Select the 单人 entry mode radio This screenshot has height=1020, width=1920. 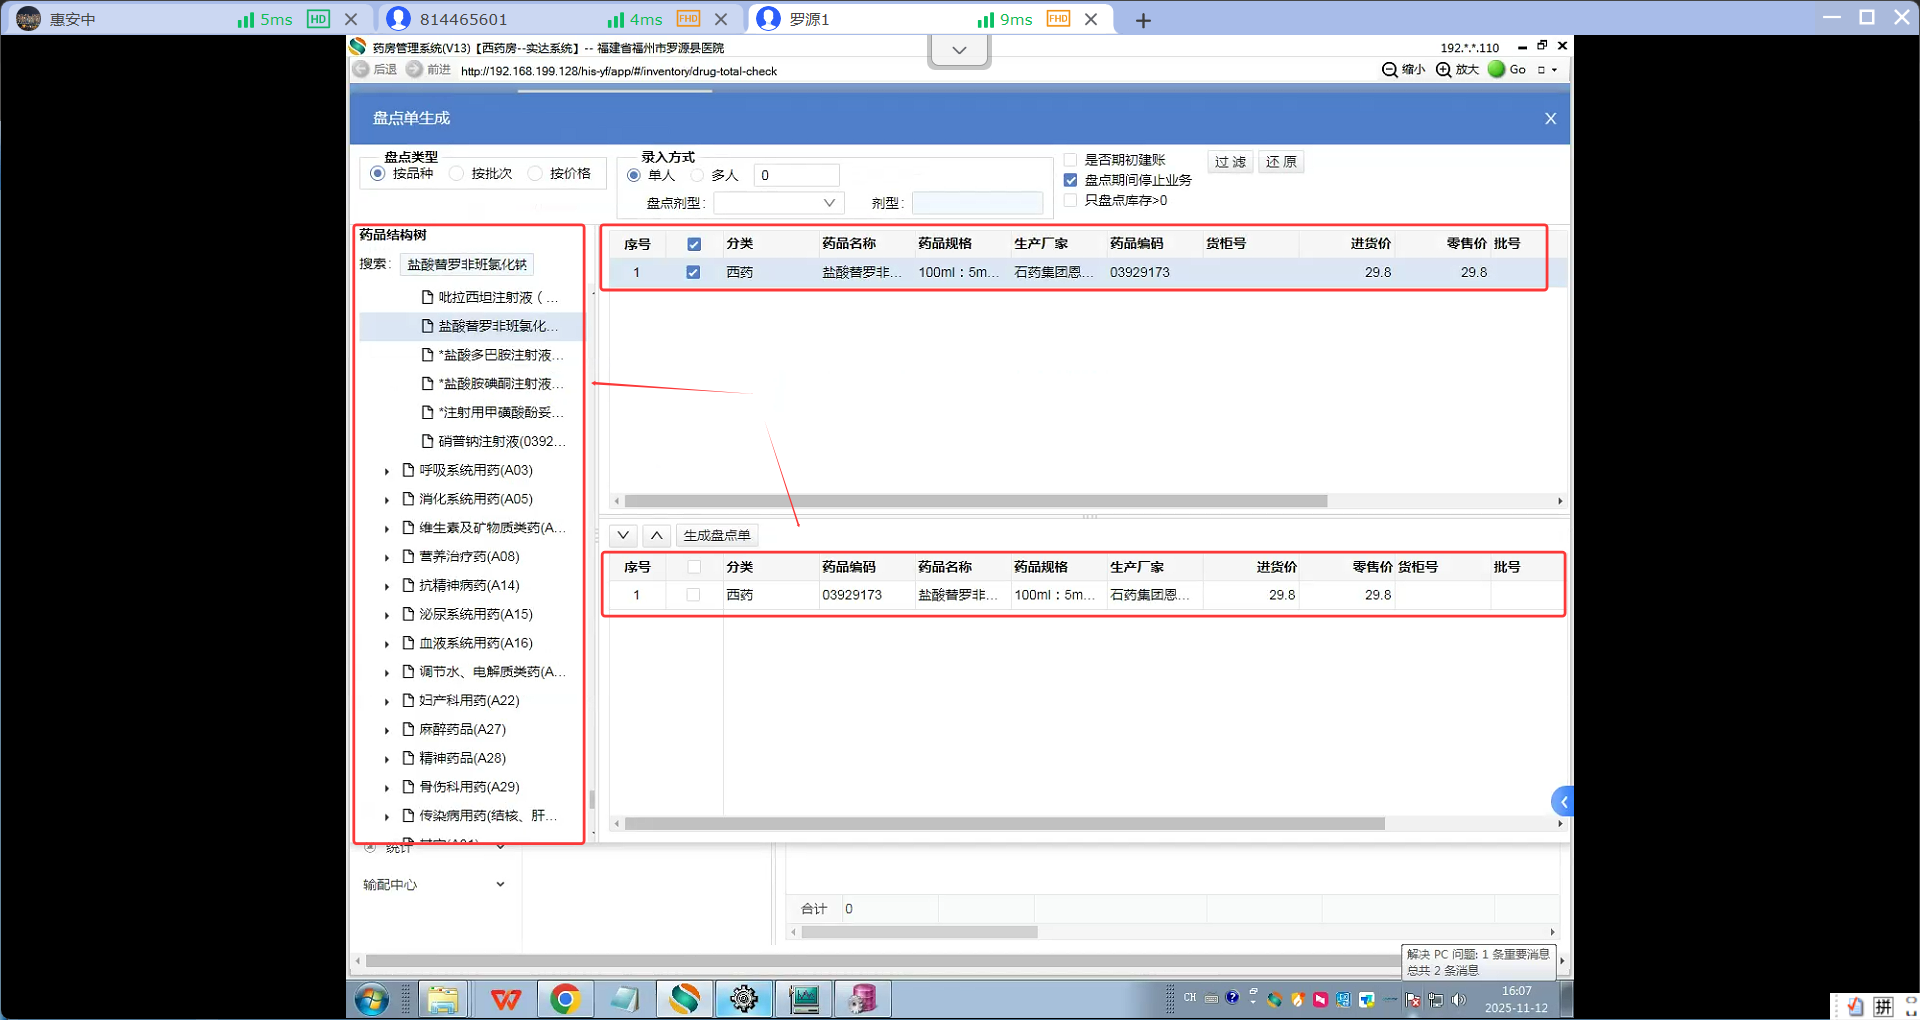pos(633,176)
